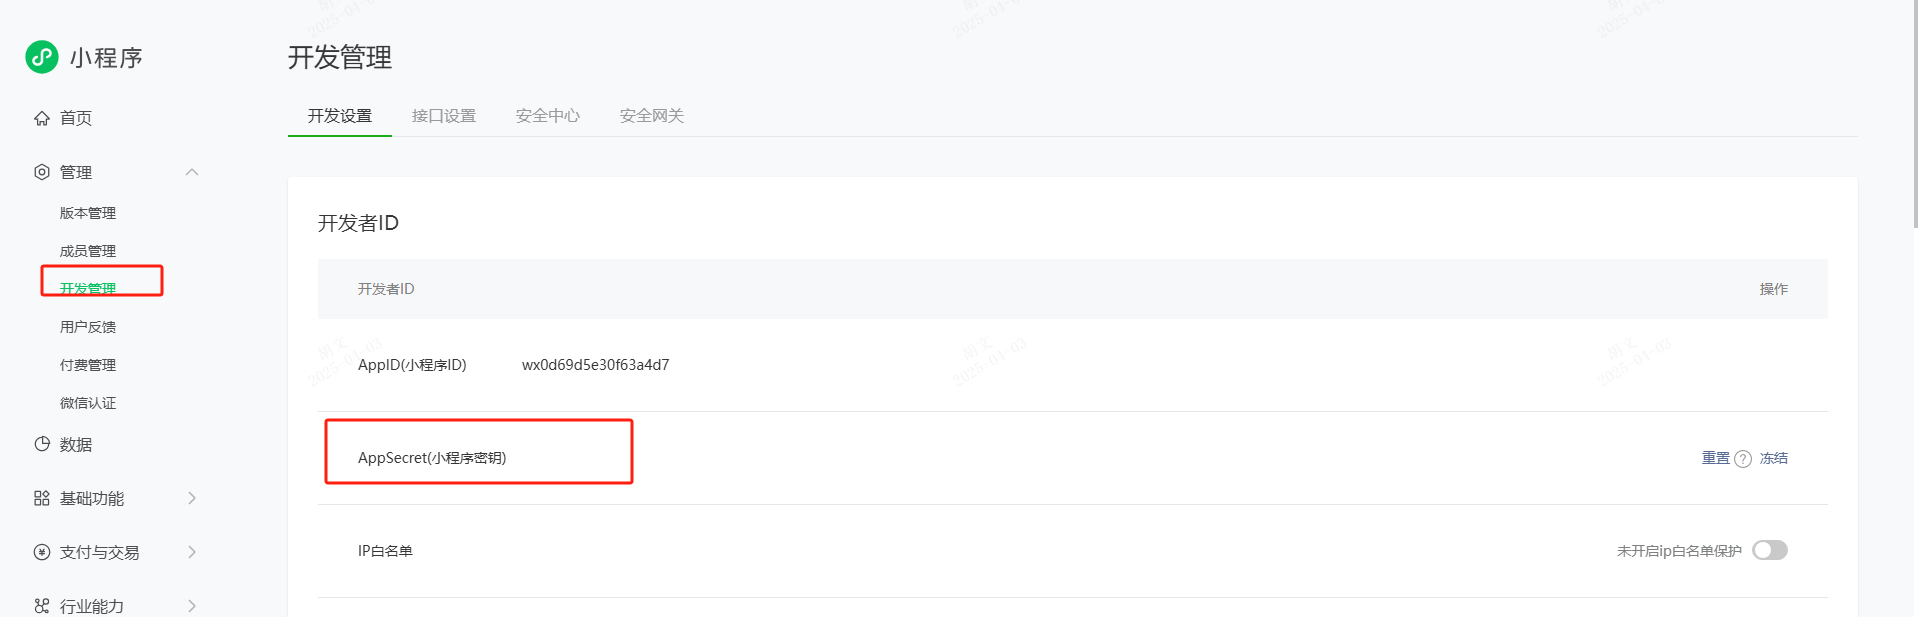Viewport: 1918px width, 617px height.
Task: Click the 管理 section icon
Action: click(40, 171)
